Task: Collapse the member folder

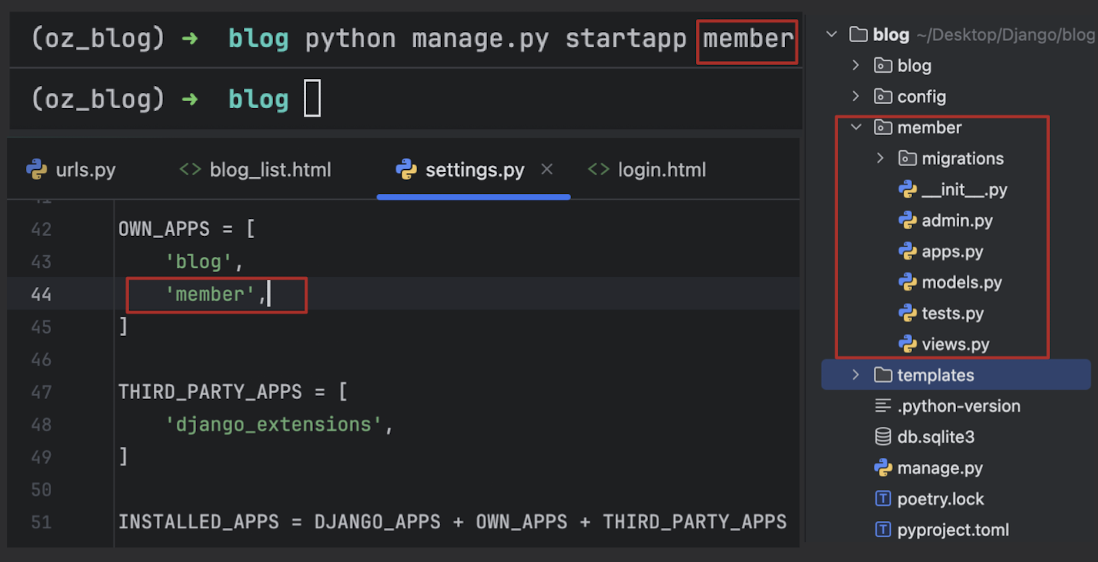Action: tap(856, 128)
